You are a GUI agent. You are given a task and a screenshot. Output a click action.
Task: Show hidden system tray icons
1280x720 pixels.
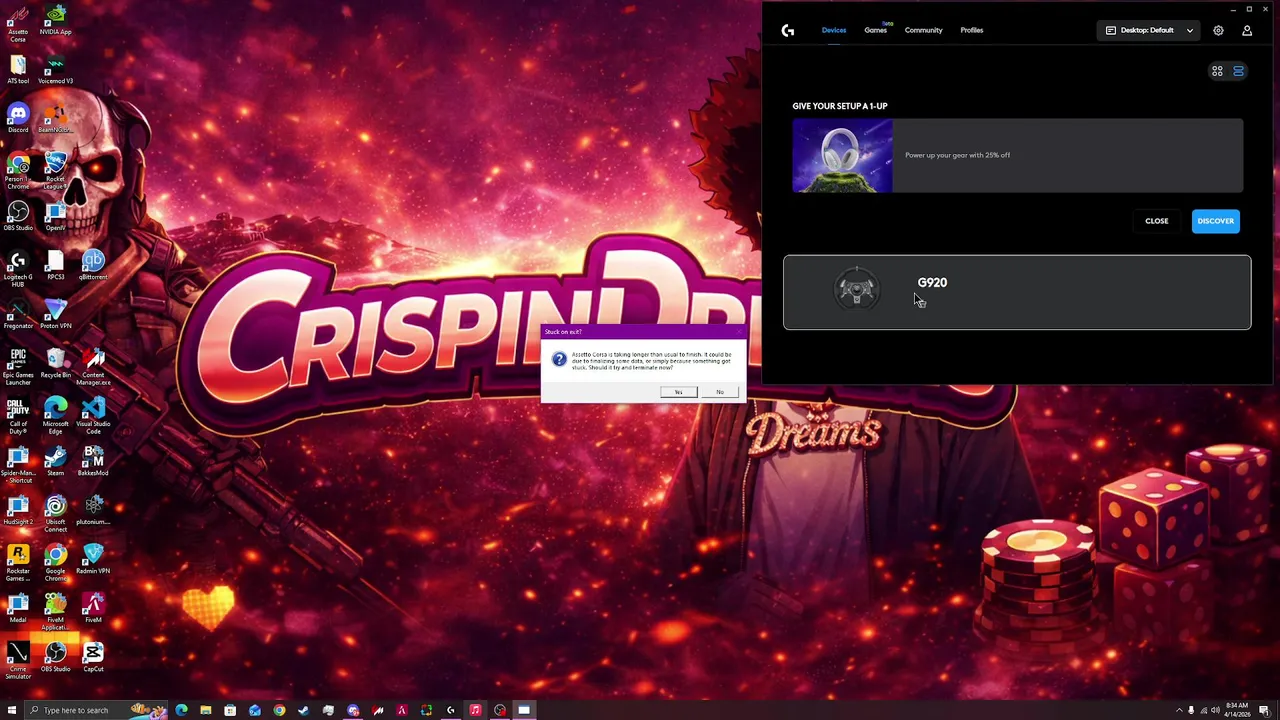click(x=1178, y=710)
